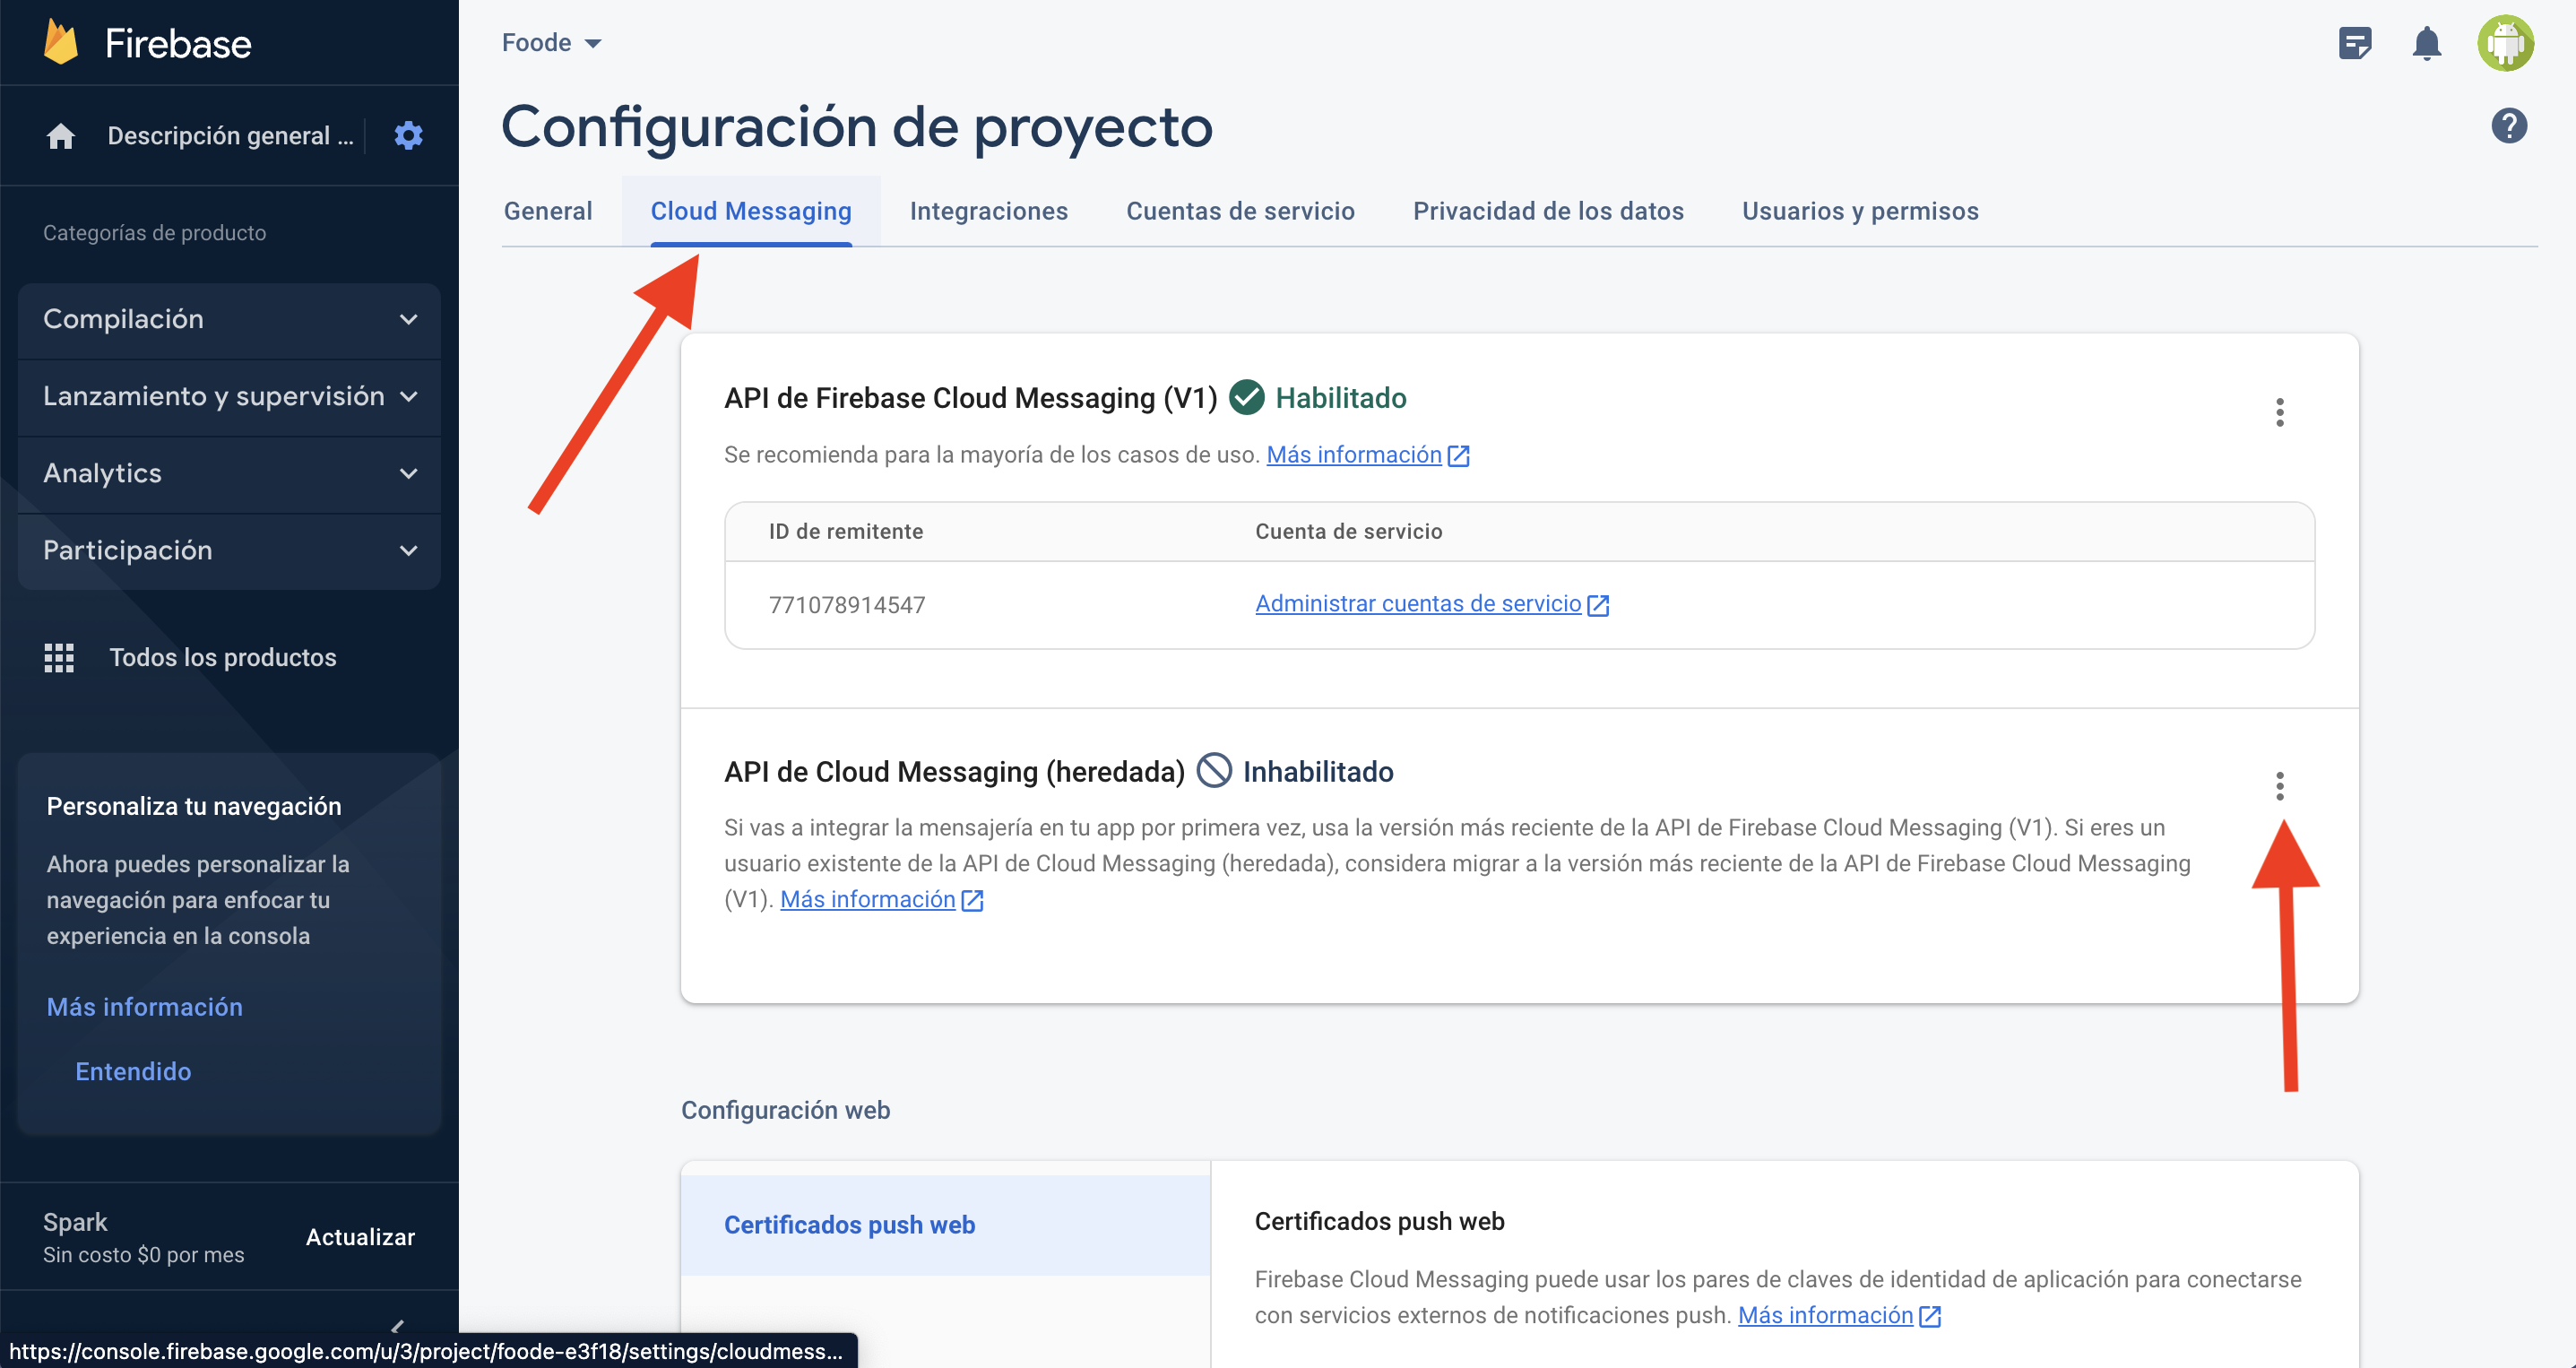Click the help question mark icon
2576x1368 pixels.
pyautogui.click(x=2509, y=126)
